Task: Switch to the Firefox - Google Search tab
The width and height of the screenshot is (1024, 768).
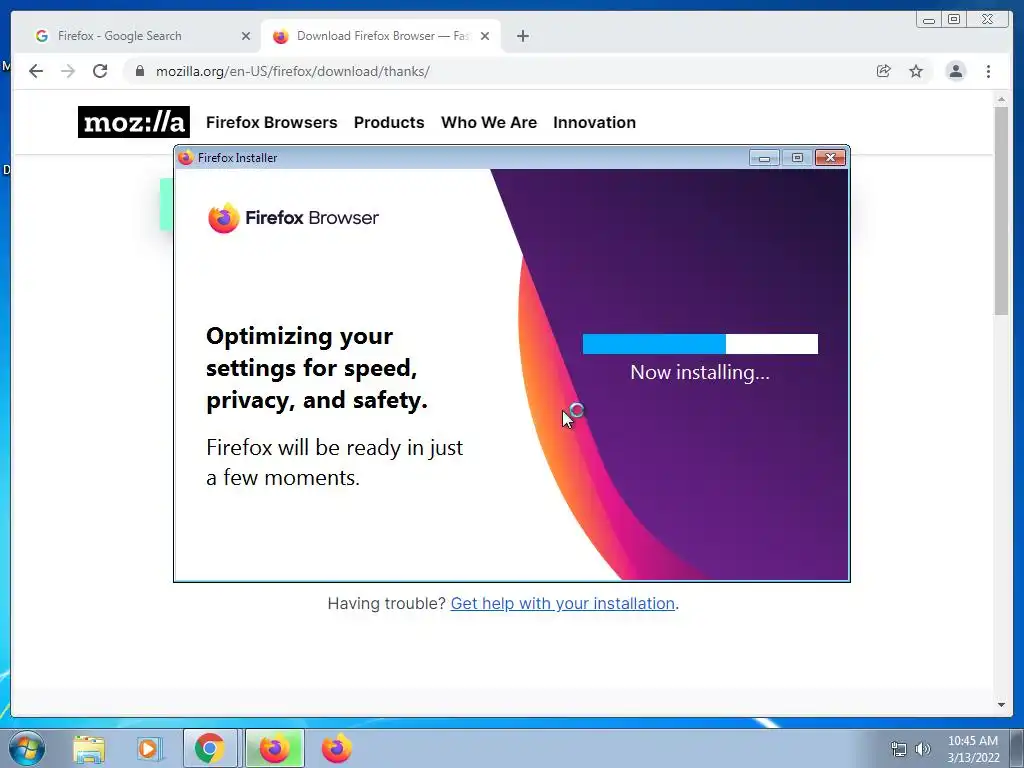Action: 139,36
